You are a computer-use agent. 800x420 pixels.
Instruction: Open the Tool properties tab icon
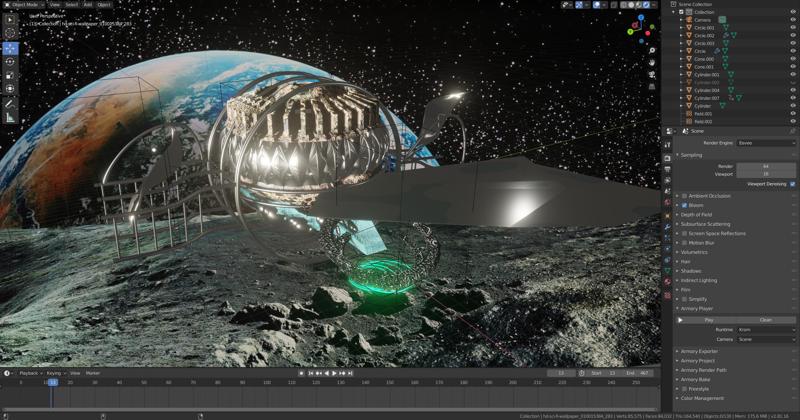coord(667,145)
